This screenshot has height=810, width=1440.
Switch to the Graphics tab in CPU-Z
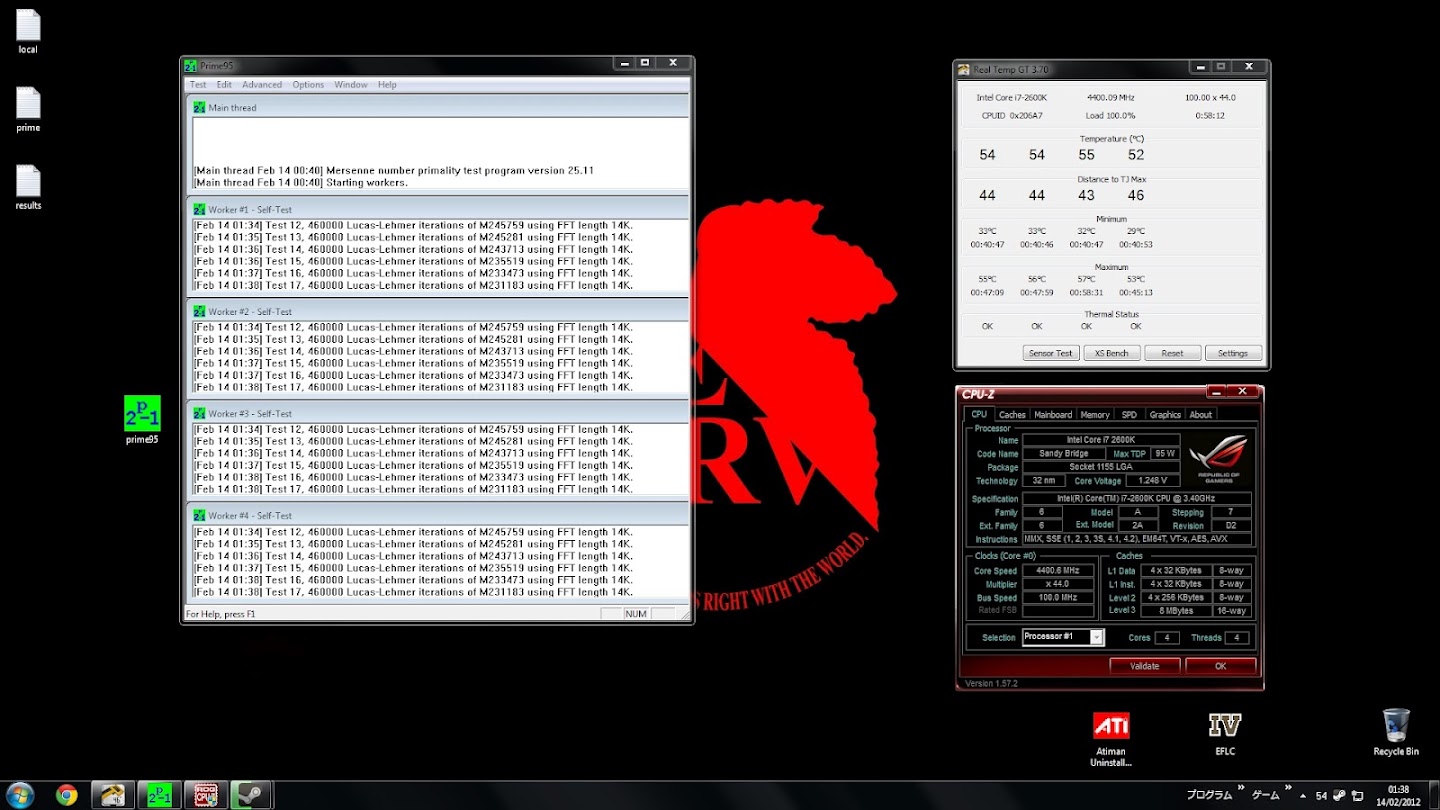[1165, 415]
